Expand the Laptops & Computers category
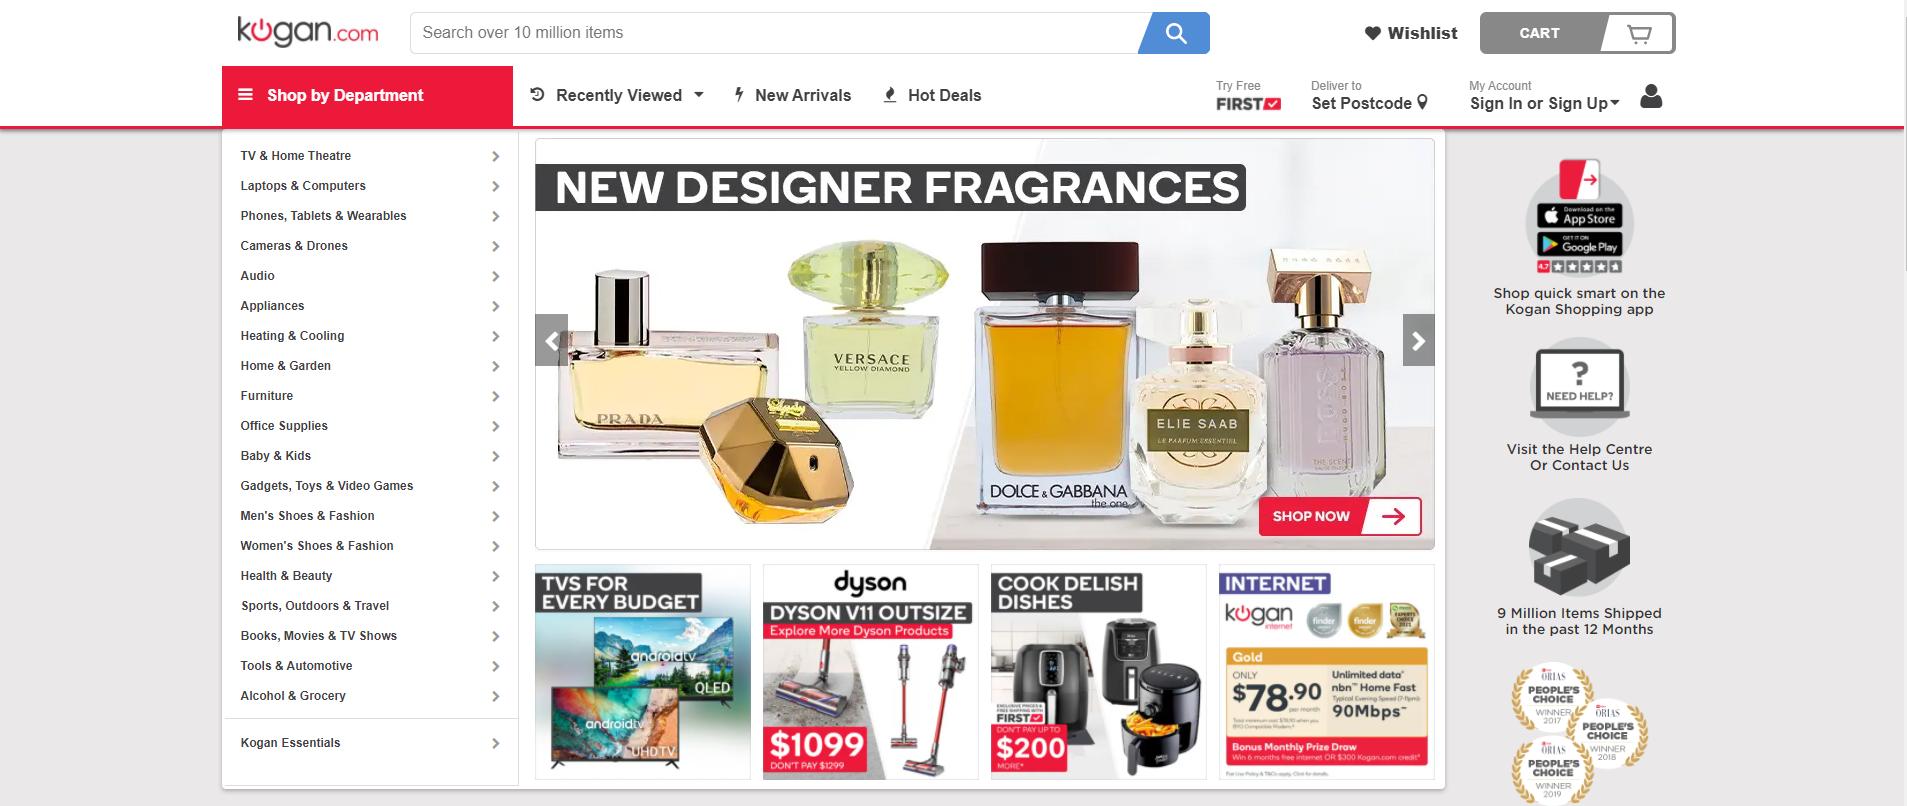 370,186
